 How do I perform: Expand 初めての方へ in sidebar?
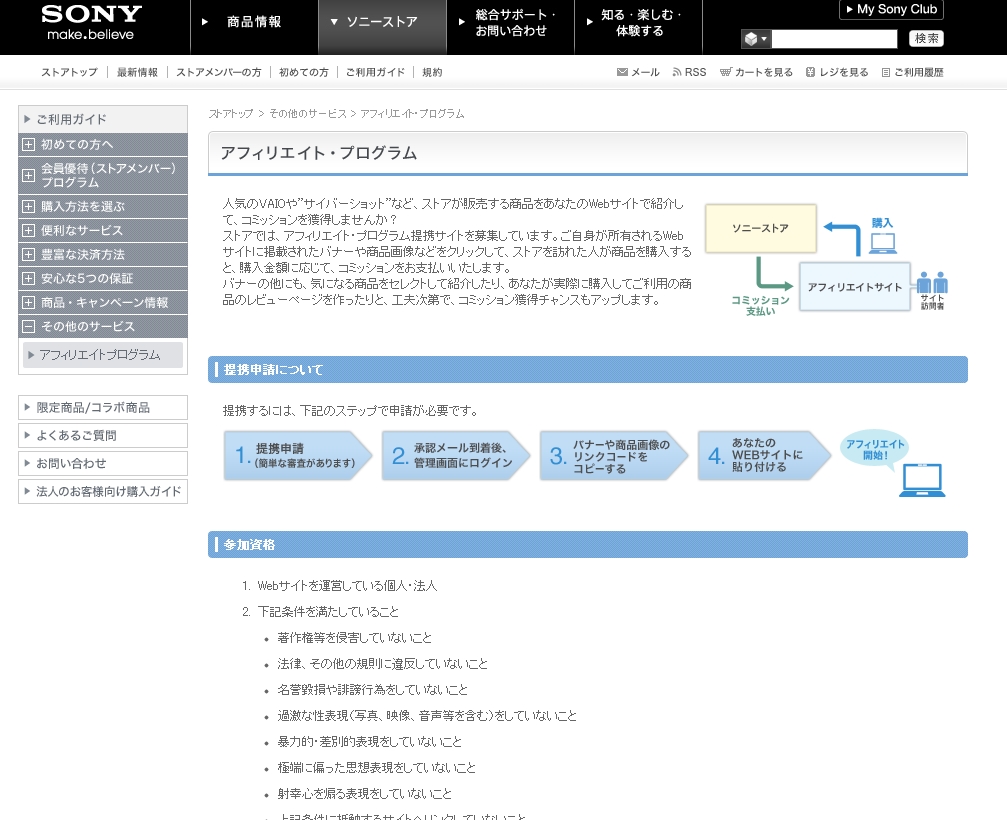click(x=103, y=144)
